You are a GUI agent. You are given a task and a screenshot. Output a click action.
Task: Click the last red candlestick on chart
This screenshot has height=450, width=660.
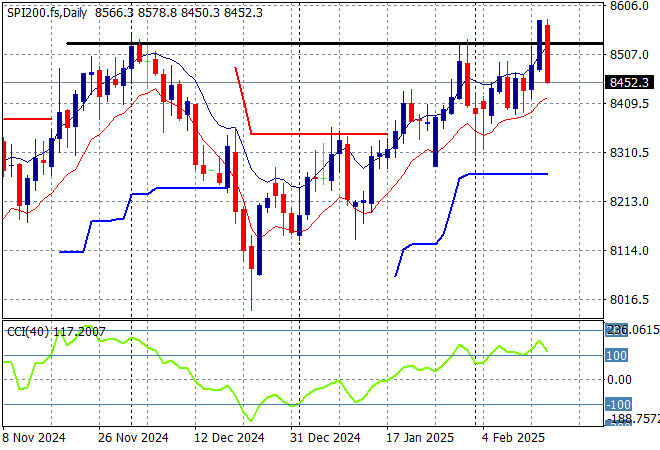click(x=548, y=54)
